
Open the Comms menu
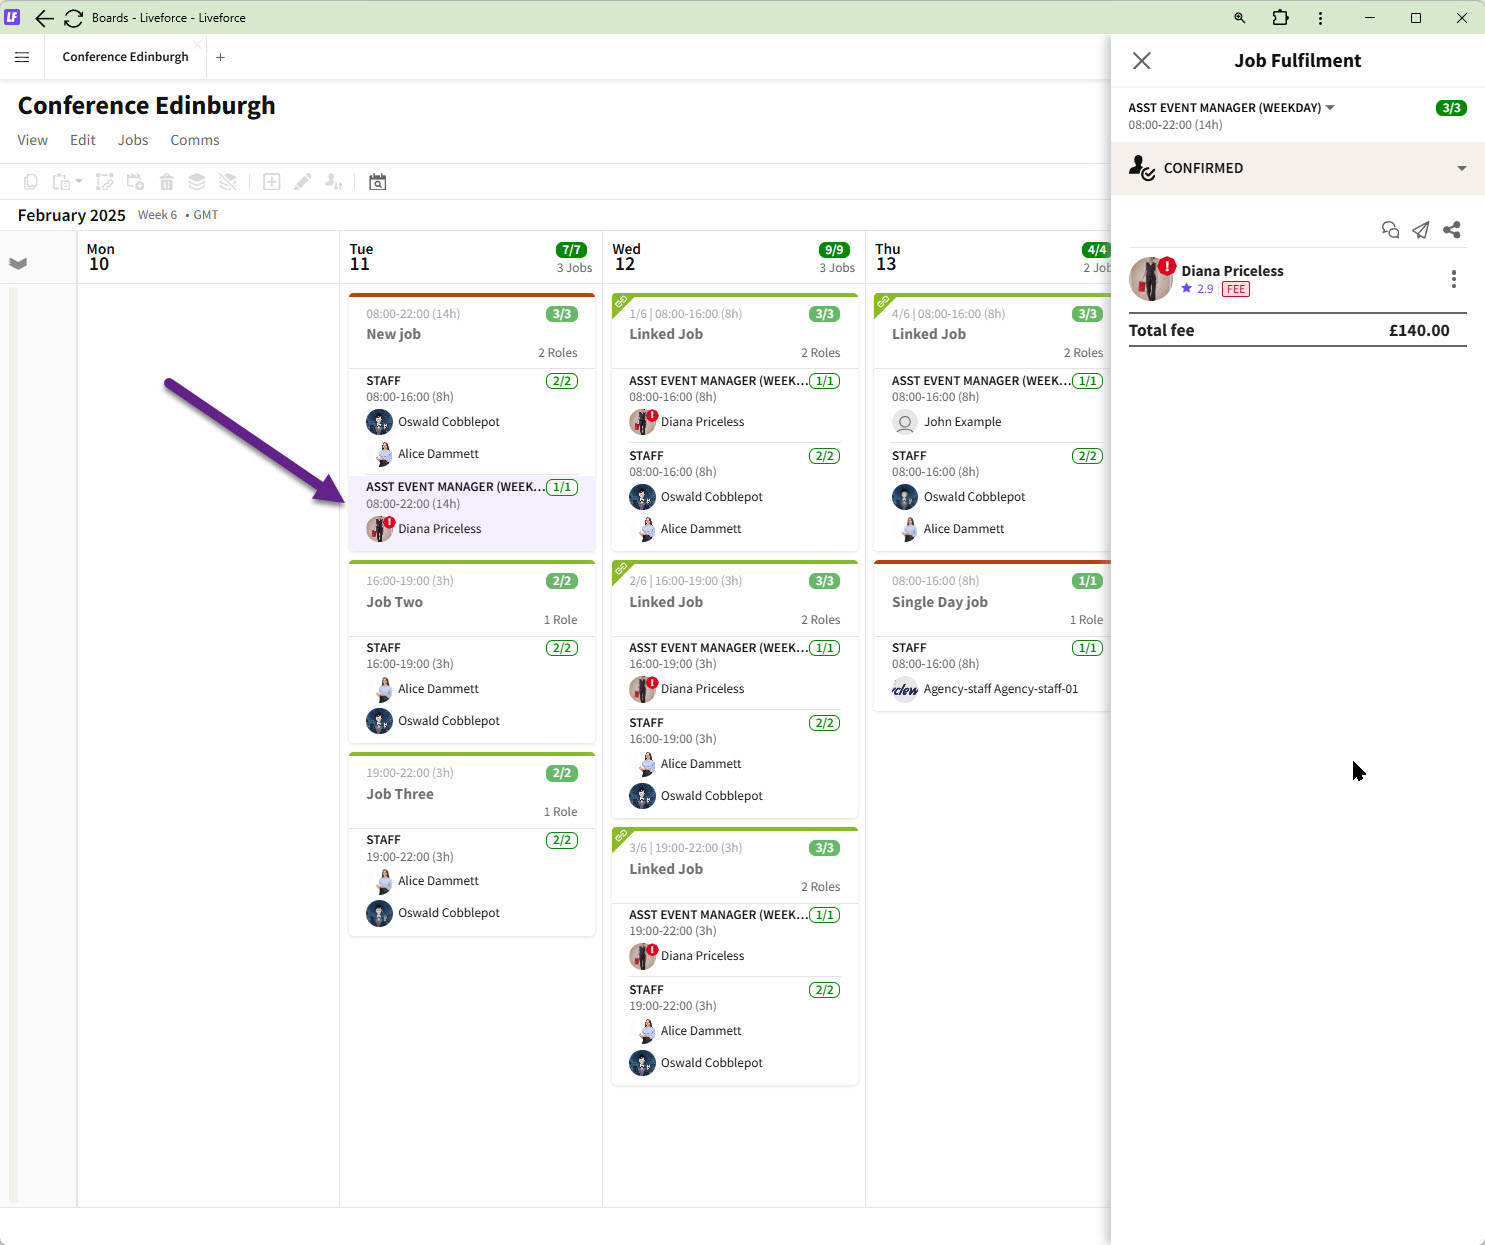[195, 140]
